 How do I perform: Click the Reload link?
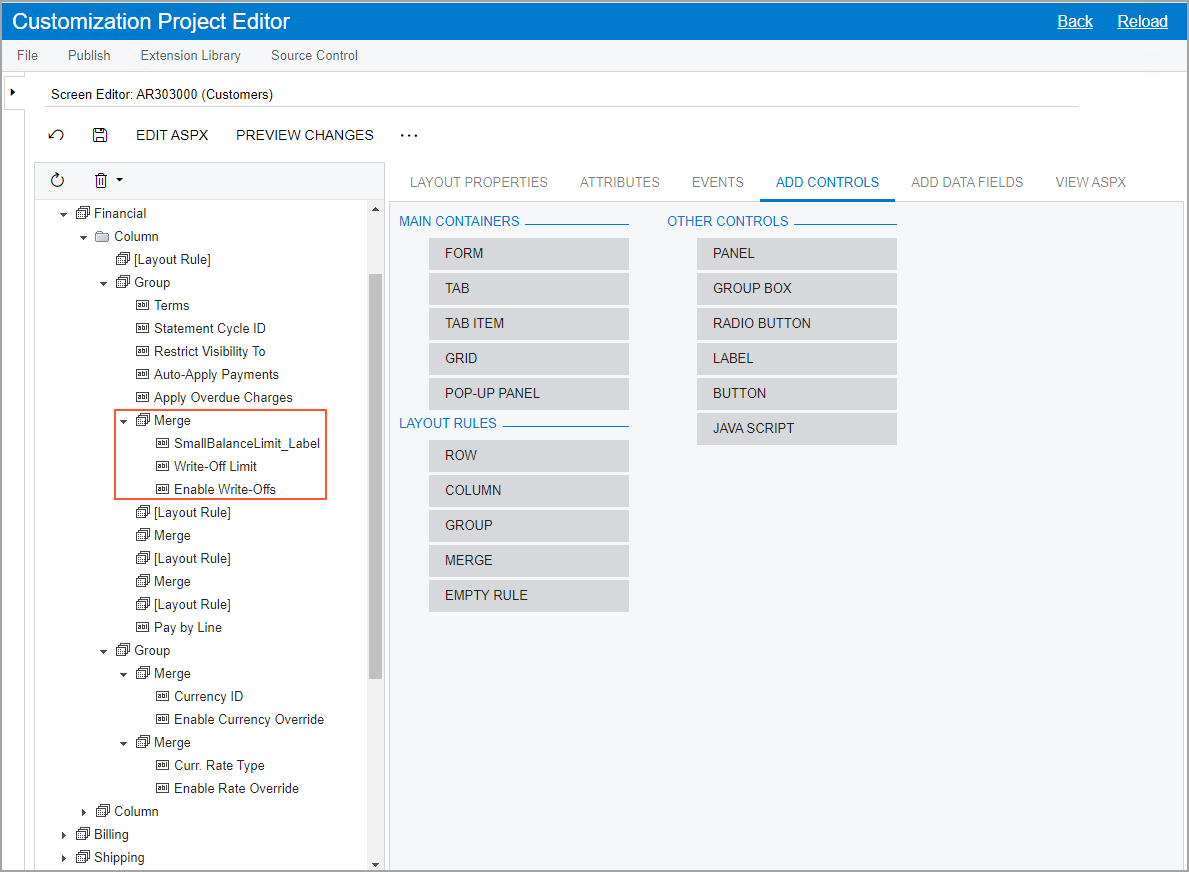coord(1142,21)
